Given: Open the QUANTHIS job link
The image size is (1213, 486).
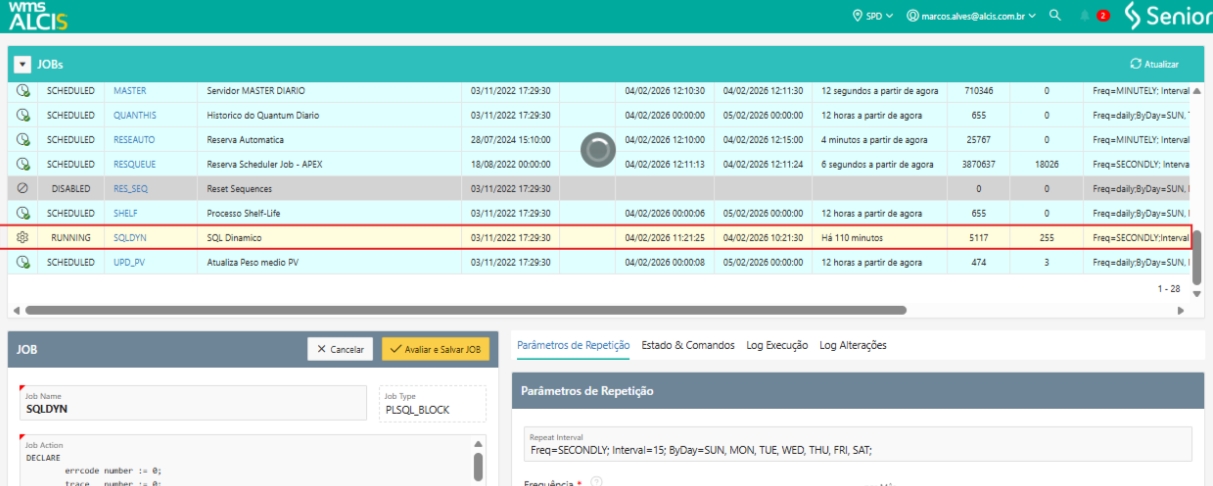Looking at the screenshot, I should coord(134,115).
